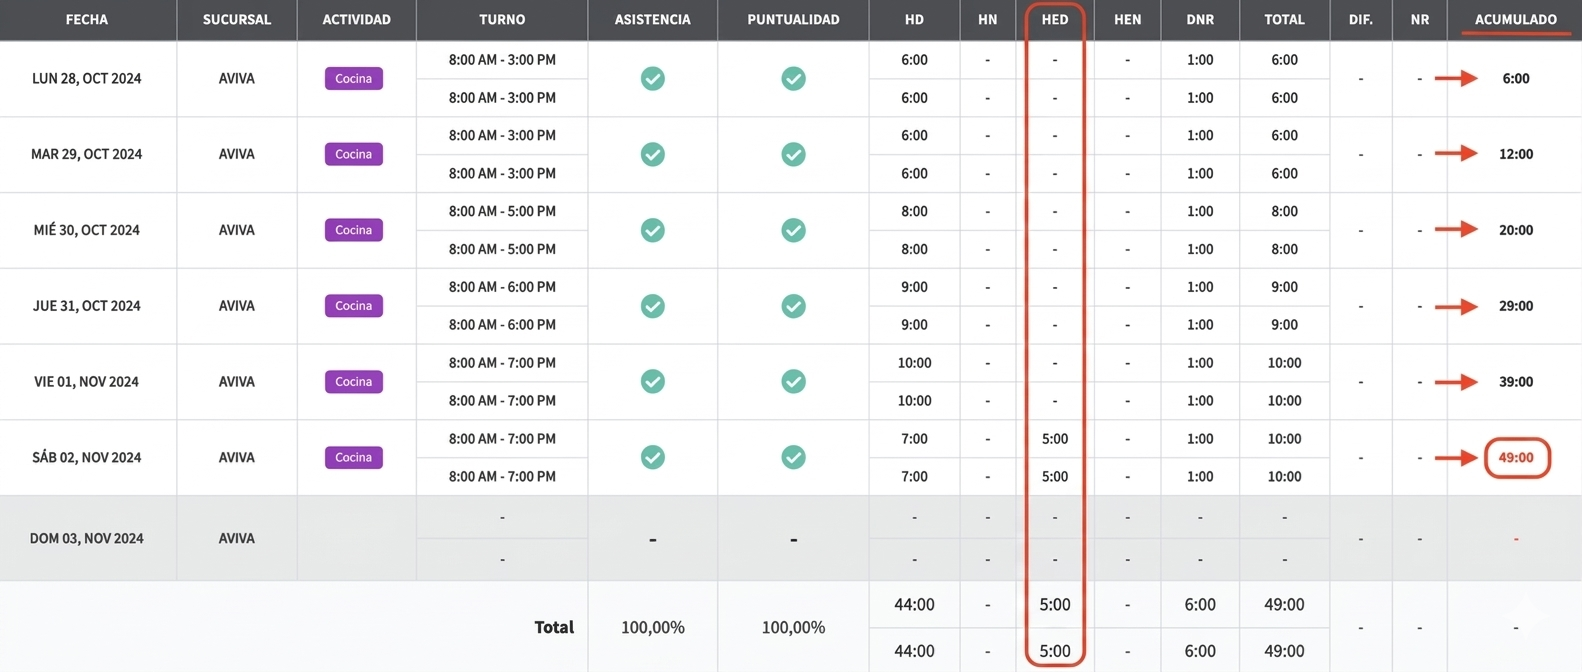Click the attendance checkmark for MIÉ 30, OCT 2024

(x=652, y=230)
